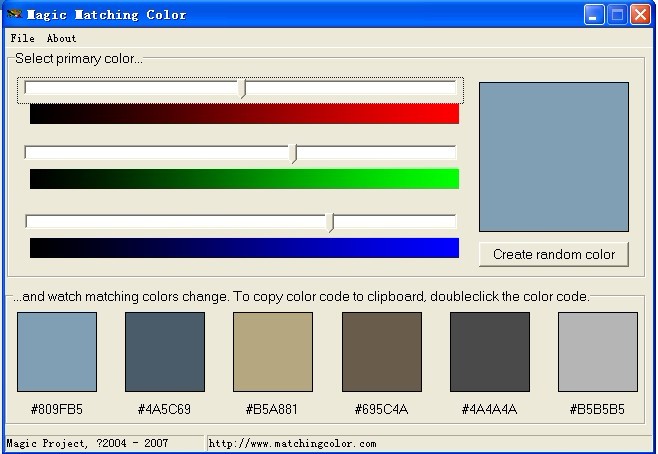Click the matchingcolor.com URL in status bar
This screenshot has width=658, height=454.
(x=292, y=444)
